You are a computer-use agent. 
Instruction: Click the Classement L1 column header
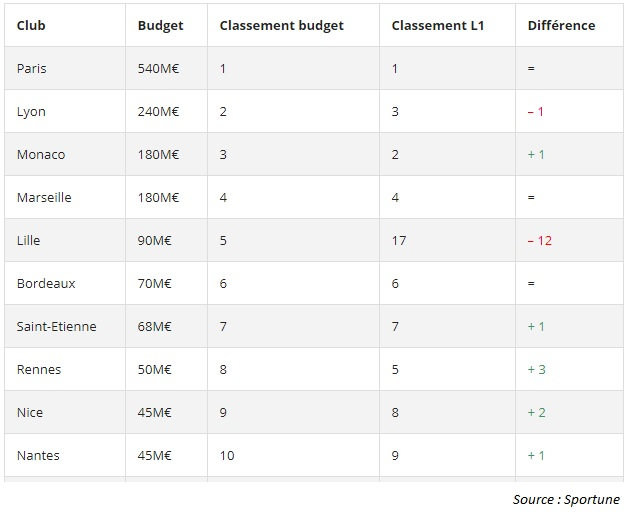[x=438, y=26]
